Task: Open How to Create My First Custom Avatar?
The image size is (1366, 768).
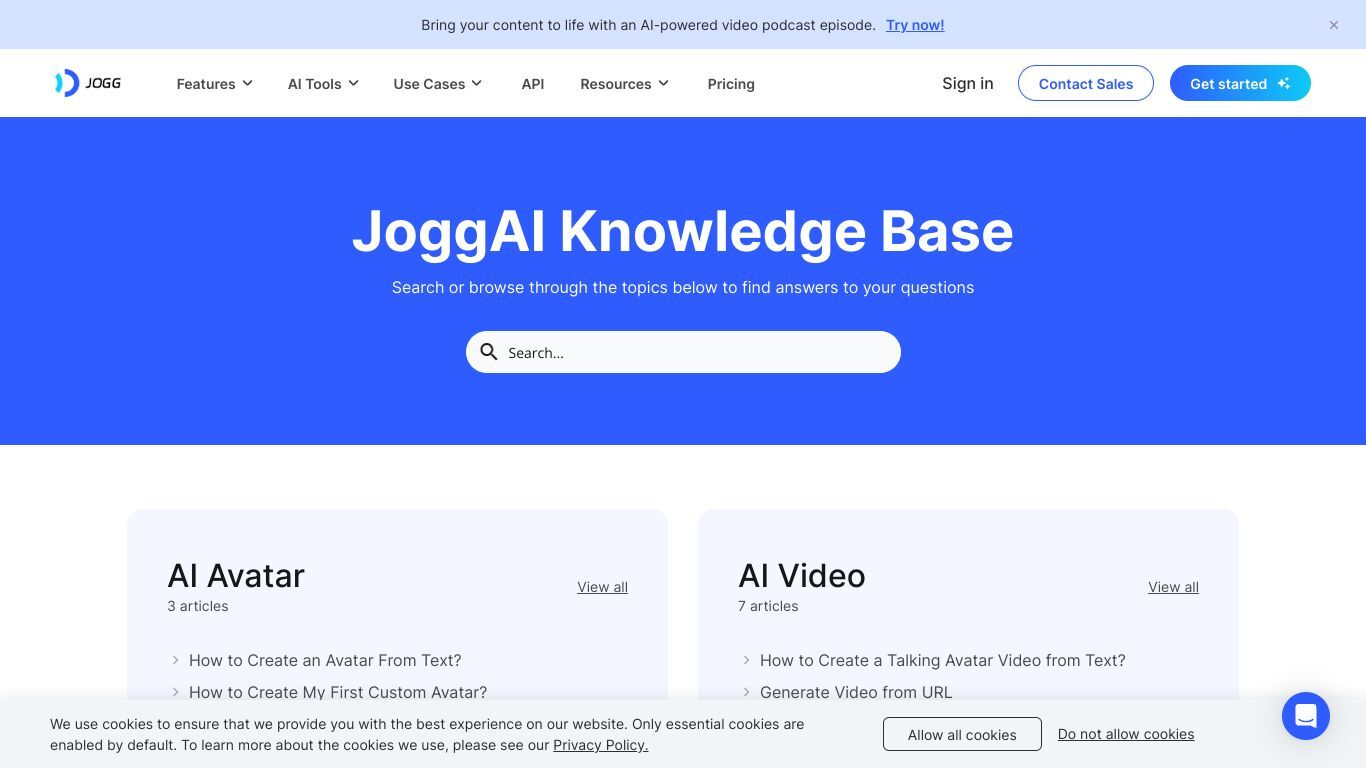Action: tap(338, 692)
